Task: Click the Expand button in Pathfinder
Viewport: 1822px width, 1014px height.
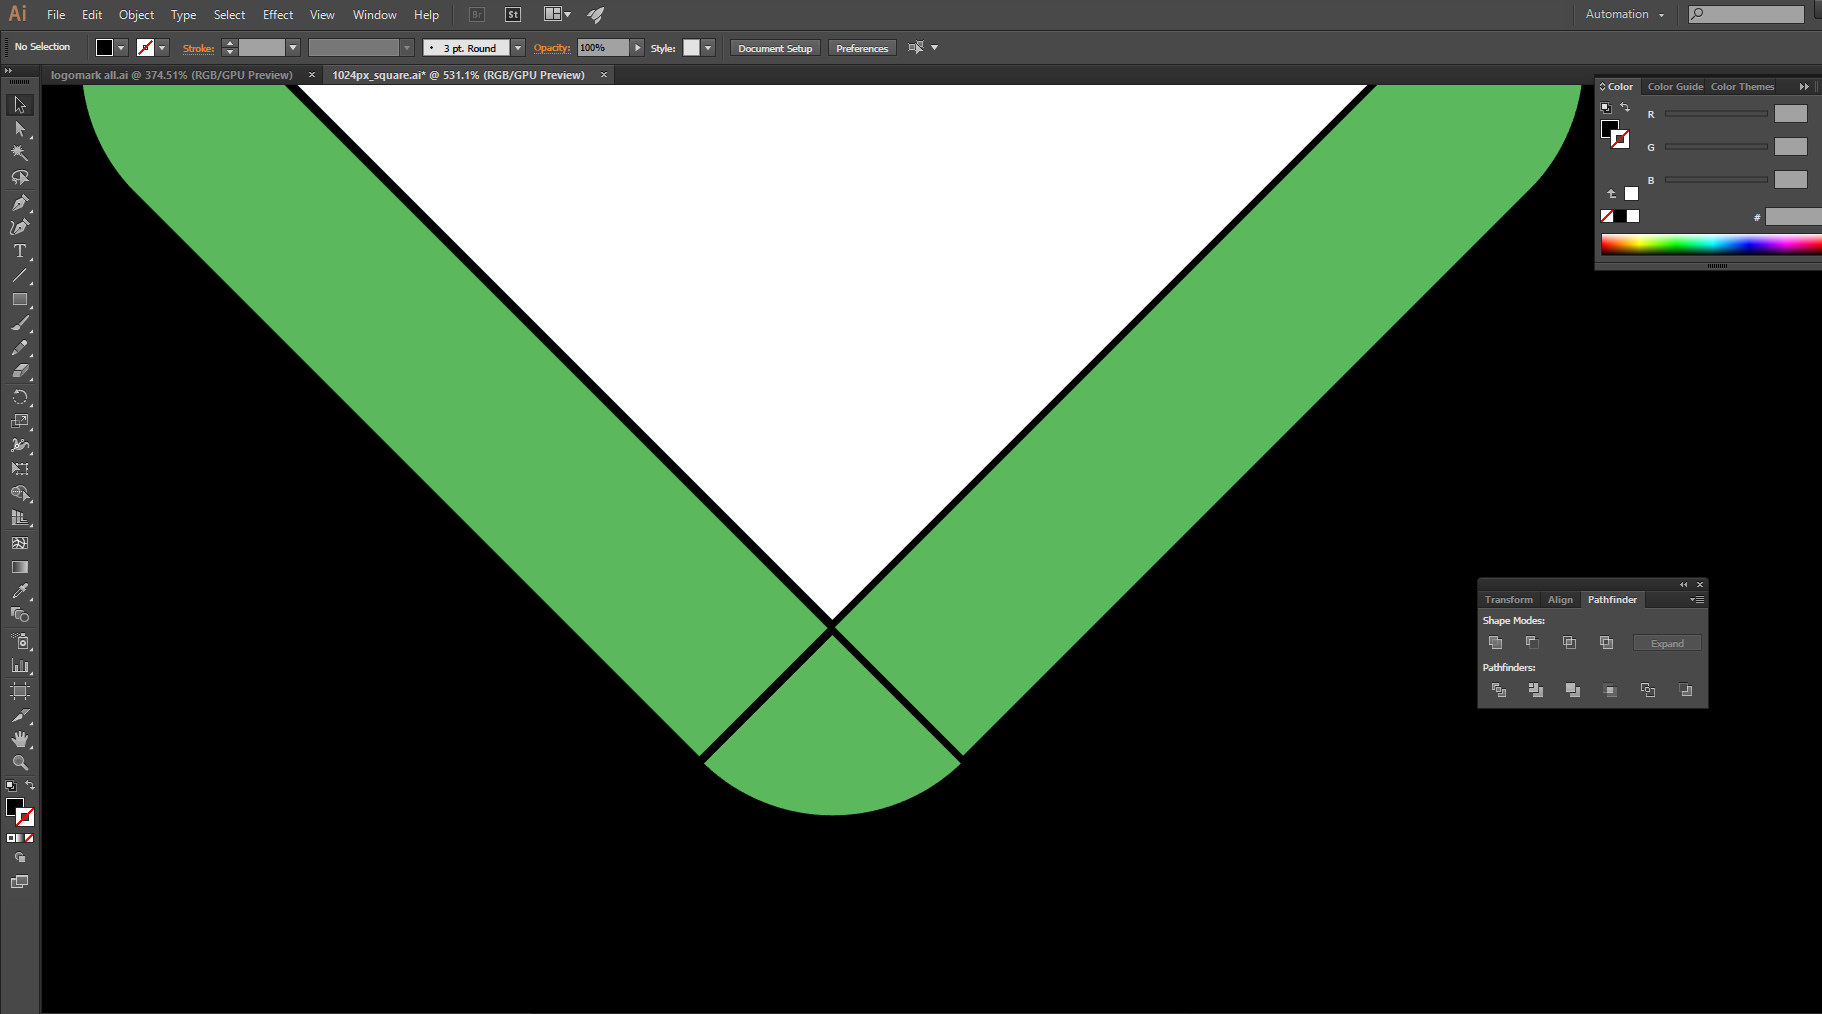Action: pos(1667,643)
